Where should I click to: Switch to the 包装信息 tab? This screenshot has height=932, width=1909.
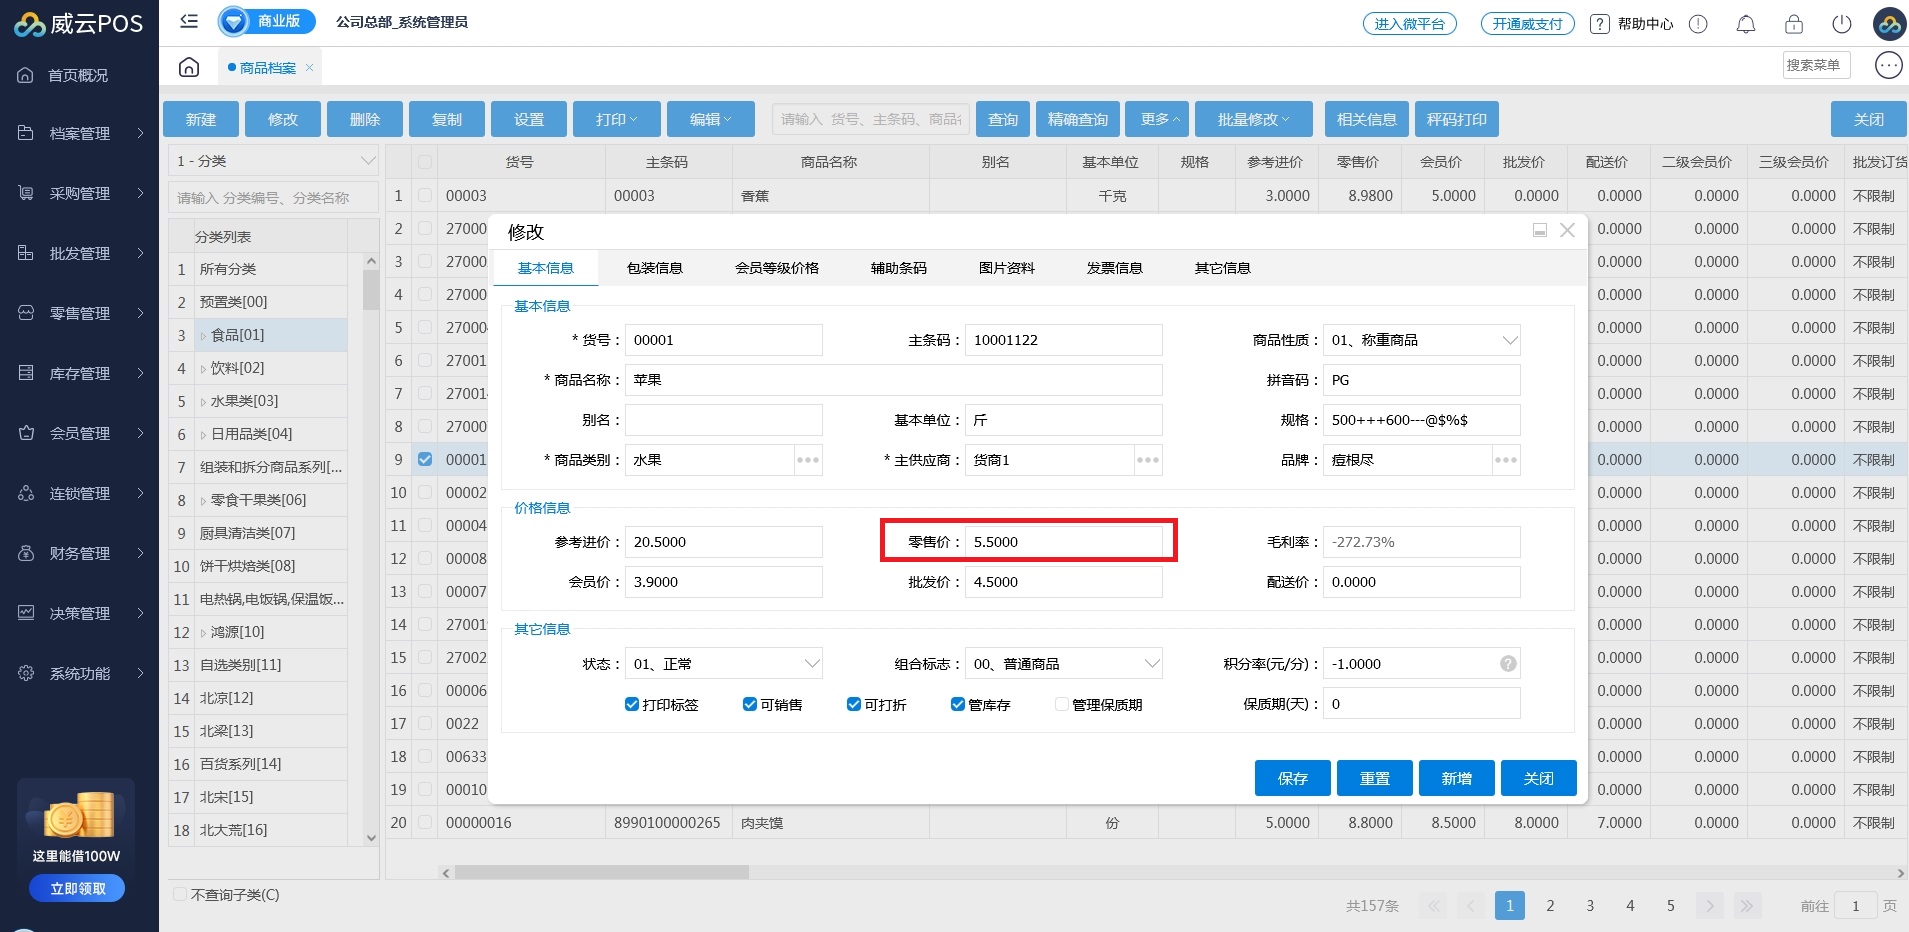tap(654, 268)
